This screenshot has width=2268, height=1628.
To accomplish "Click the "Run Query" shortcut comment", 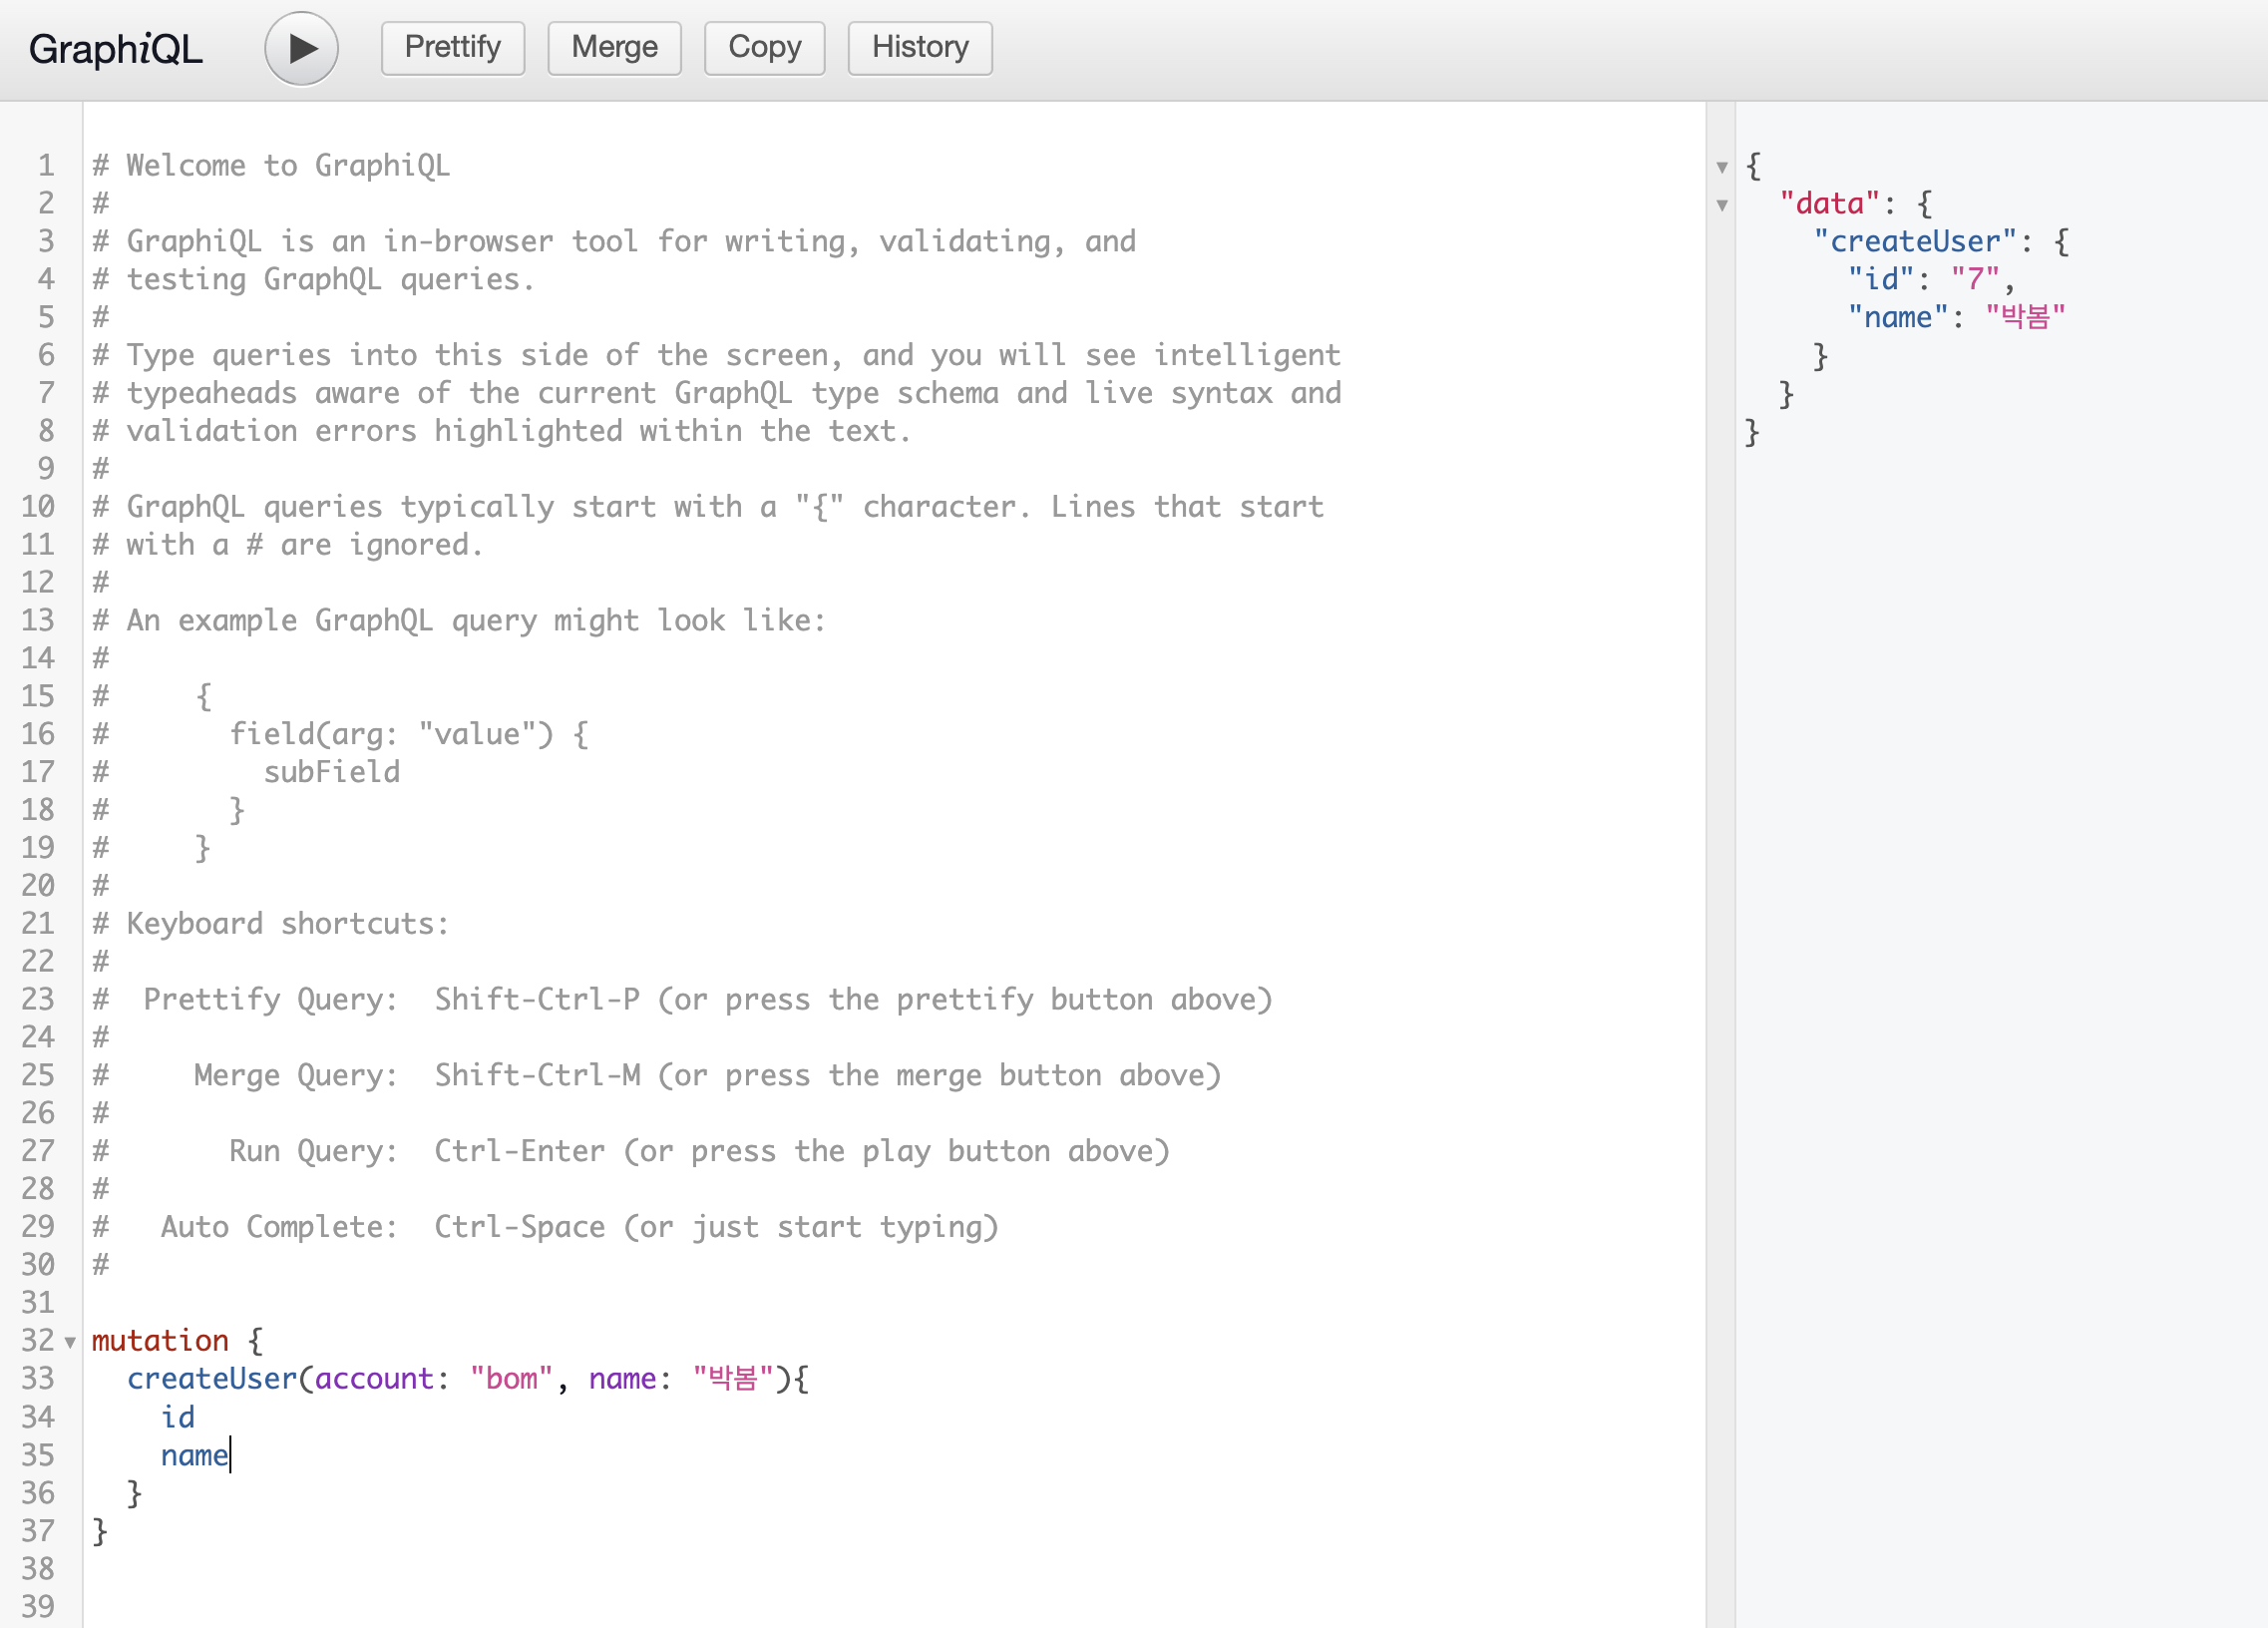I will pyautogui.click(x=631, y=1151).
